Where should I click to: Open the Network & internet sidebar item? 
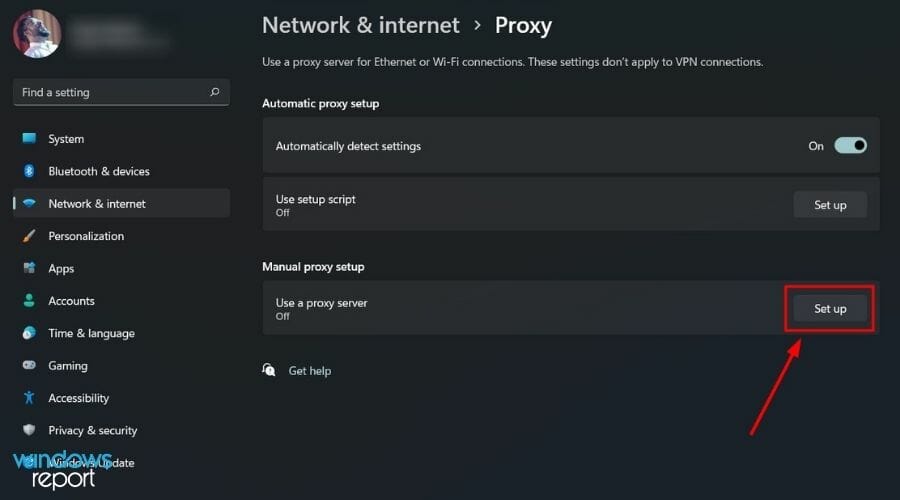[97, 204]
